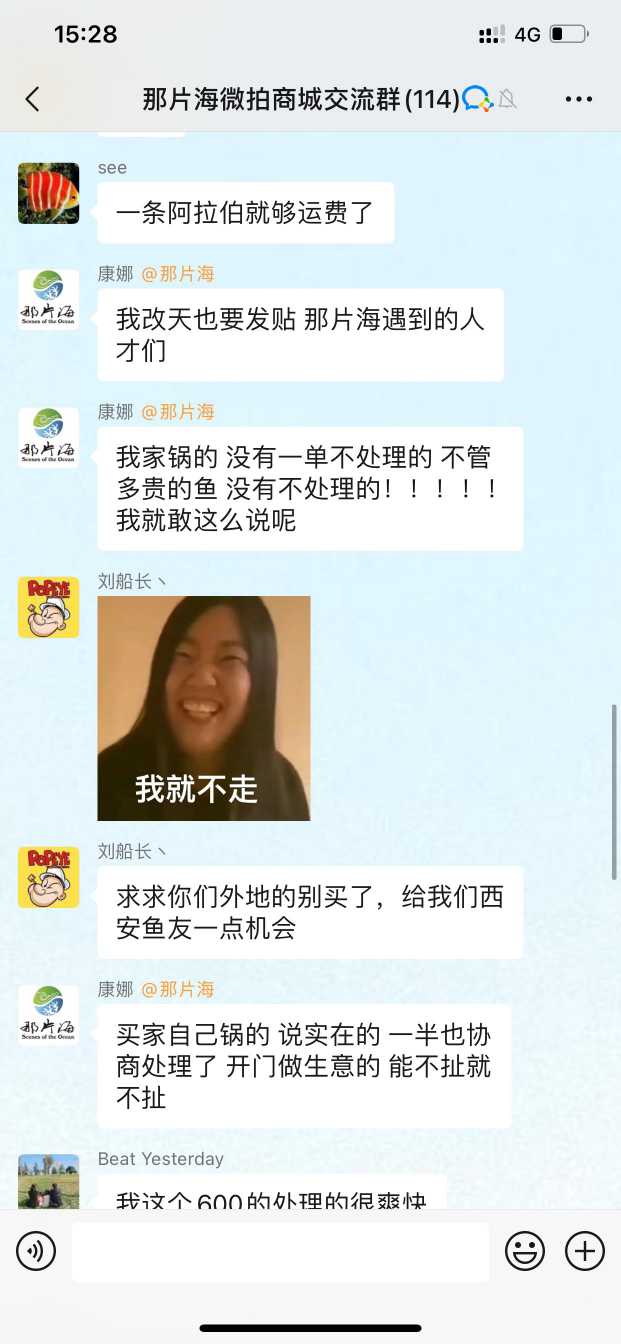
Task: Tap the colorful chat badge beside group title
Action: click(x=478, y=99)
